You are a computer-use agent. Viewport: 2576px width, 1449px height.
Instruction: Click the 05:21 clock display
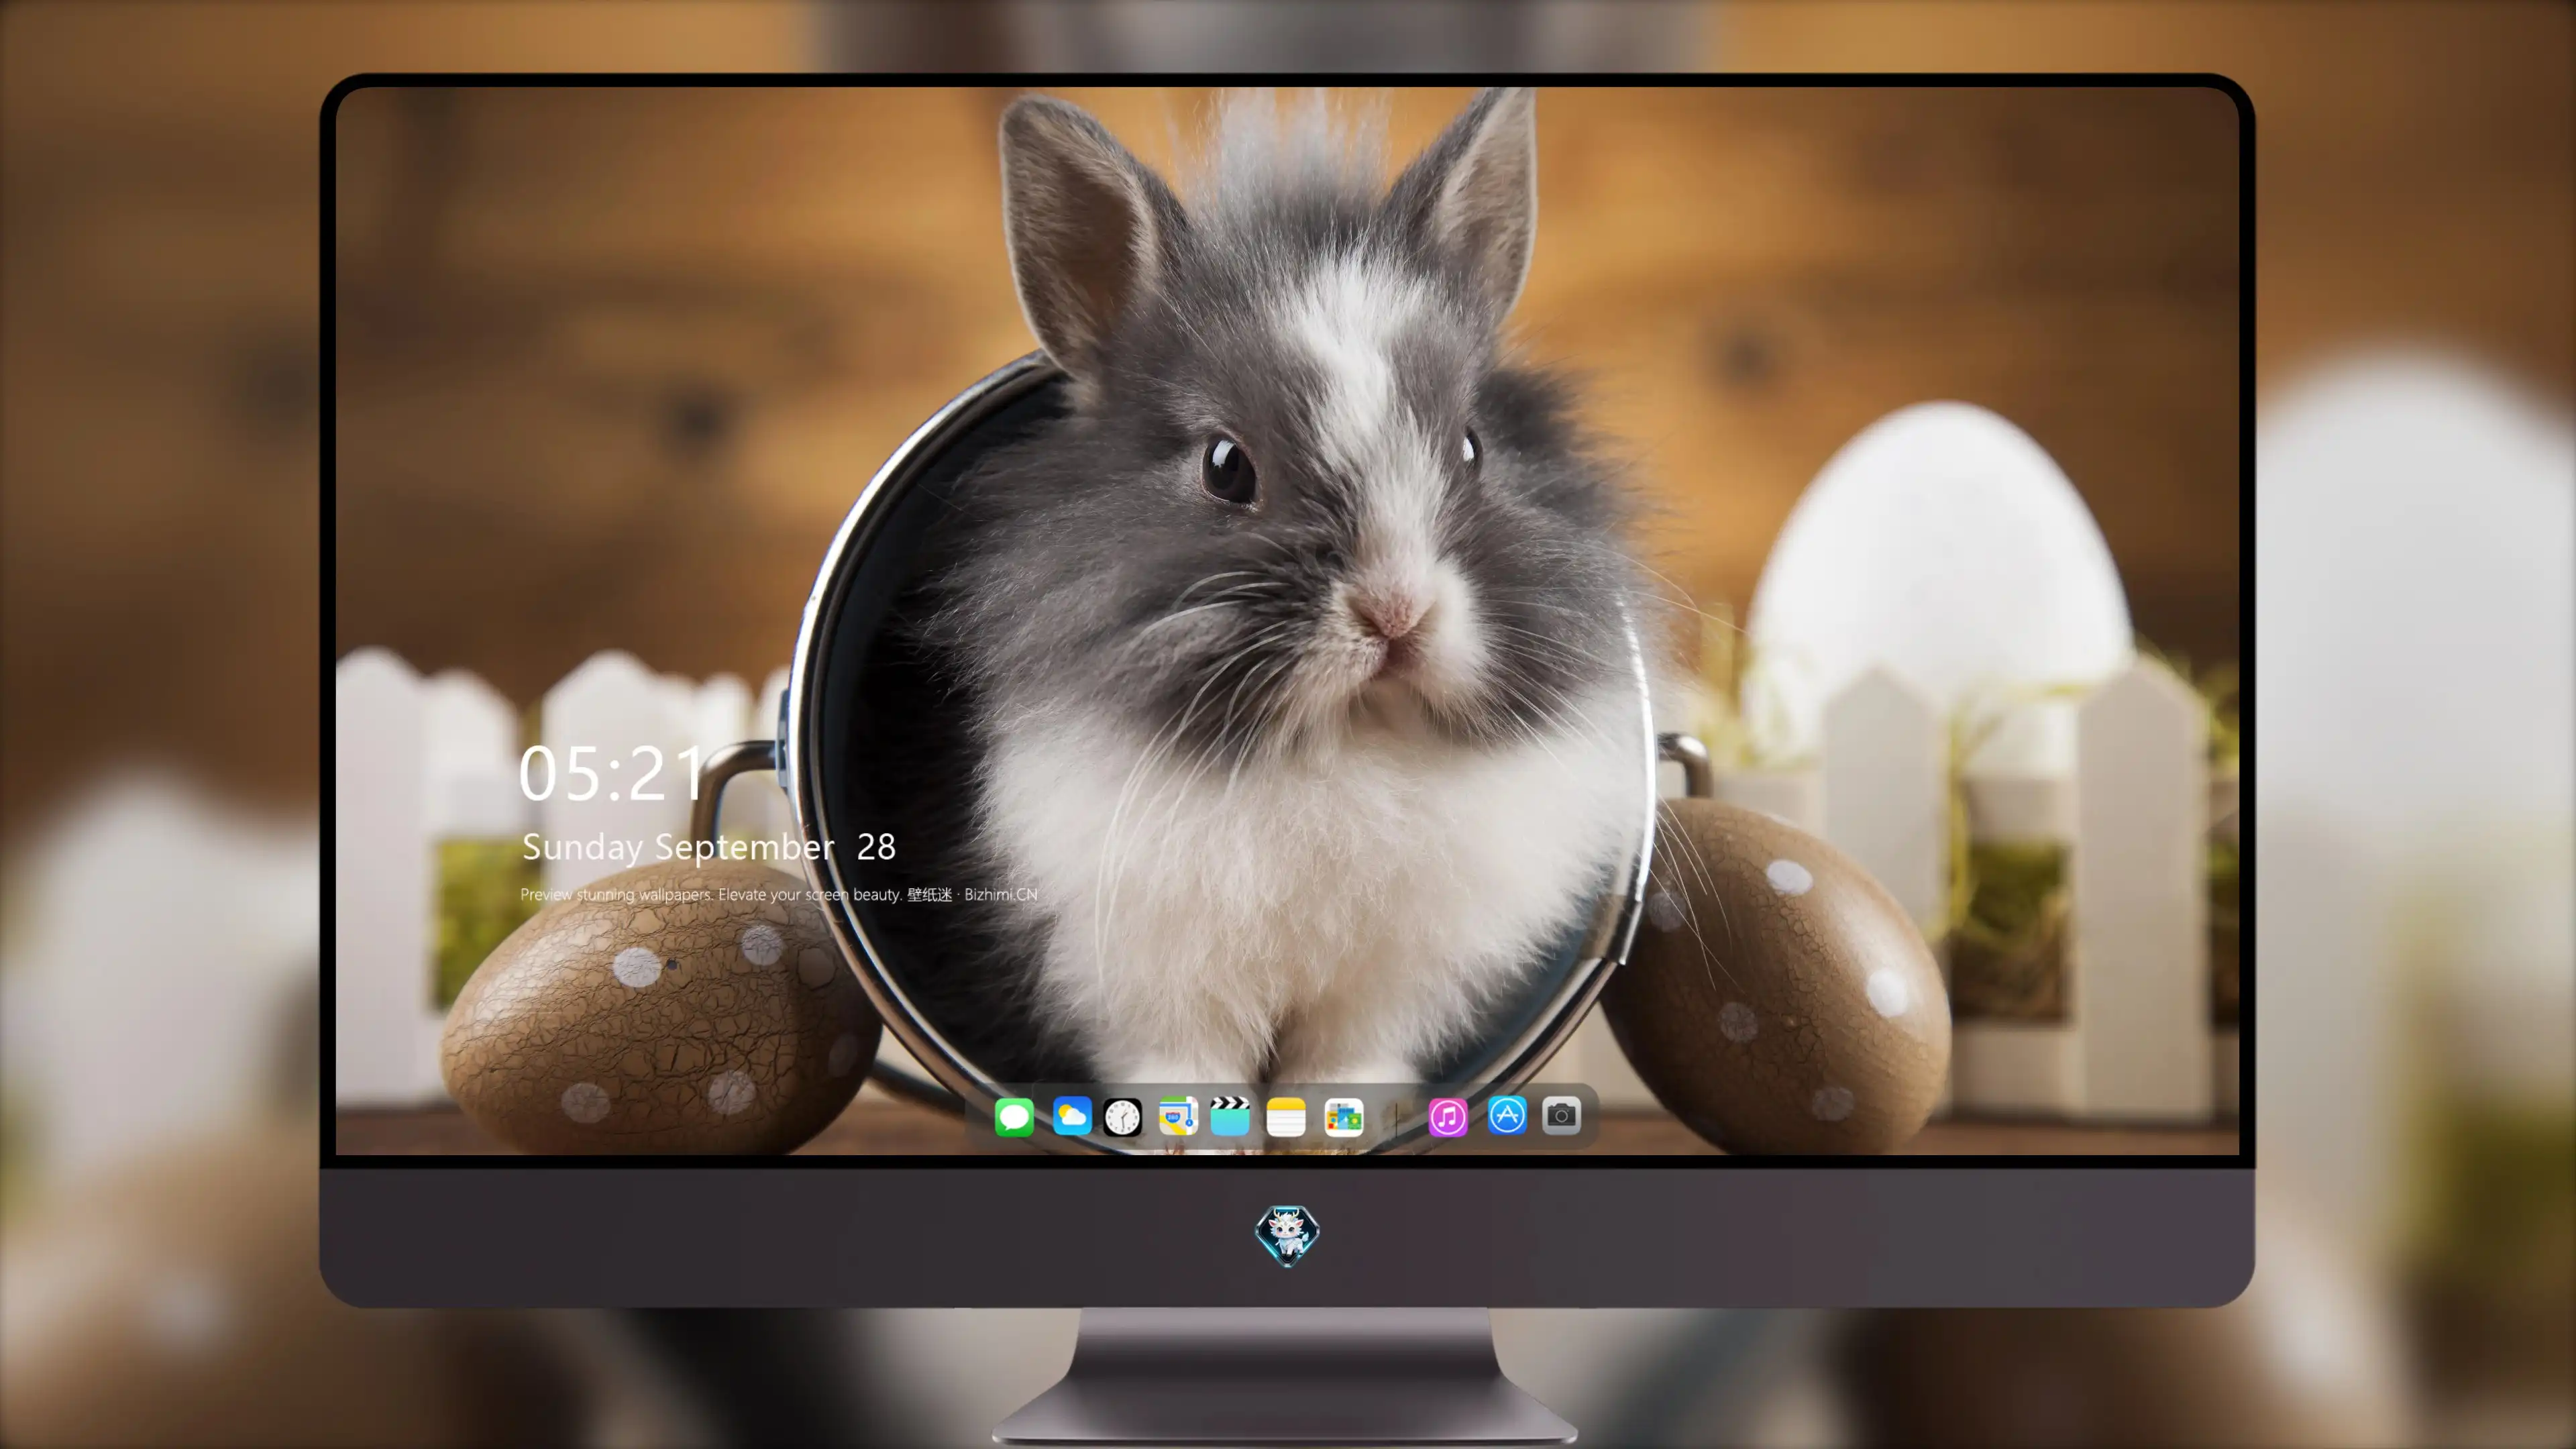click(x=612, y=774)
